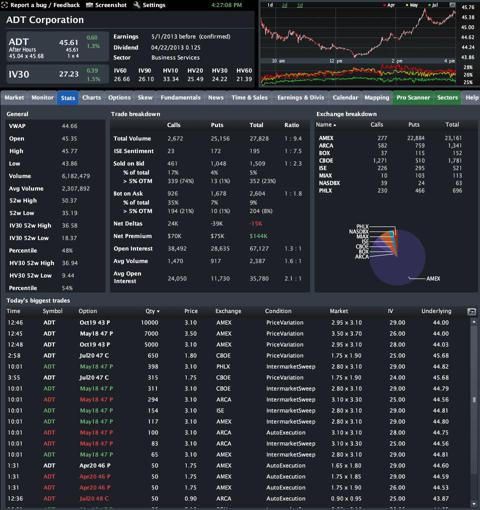The image size is (480, 510).
Task: Sort biggest trades by Underlying column header
Action: pos(436,311)
